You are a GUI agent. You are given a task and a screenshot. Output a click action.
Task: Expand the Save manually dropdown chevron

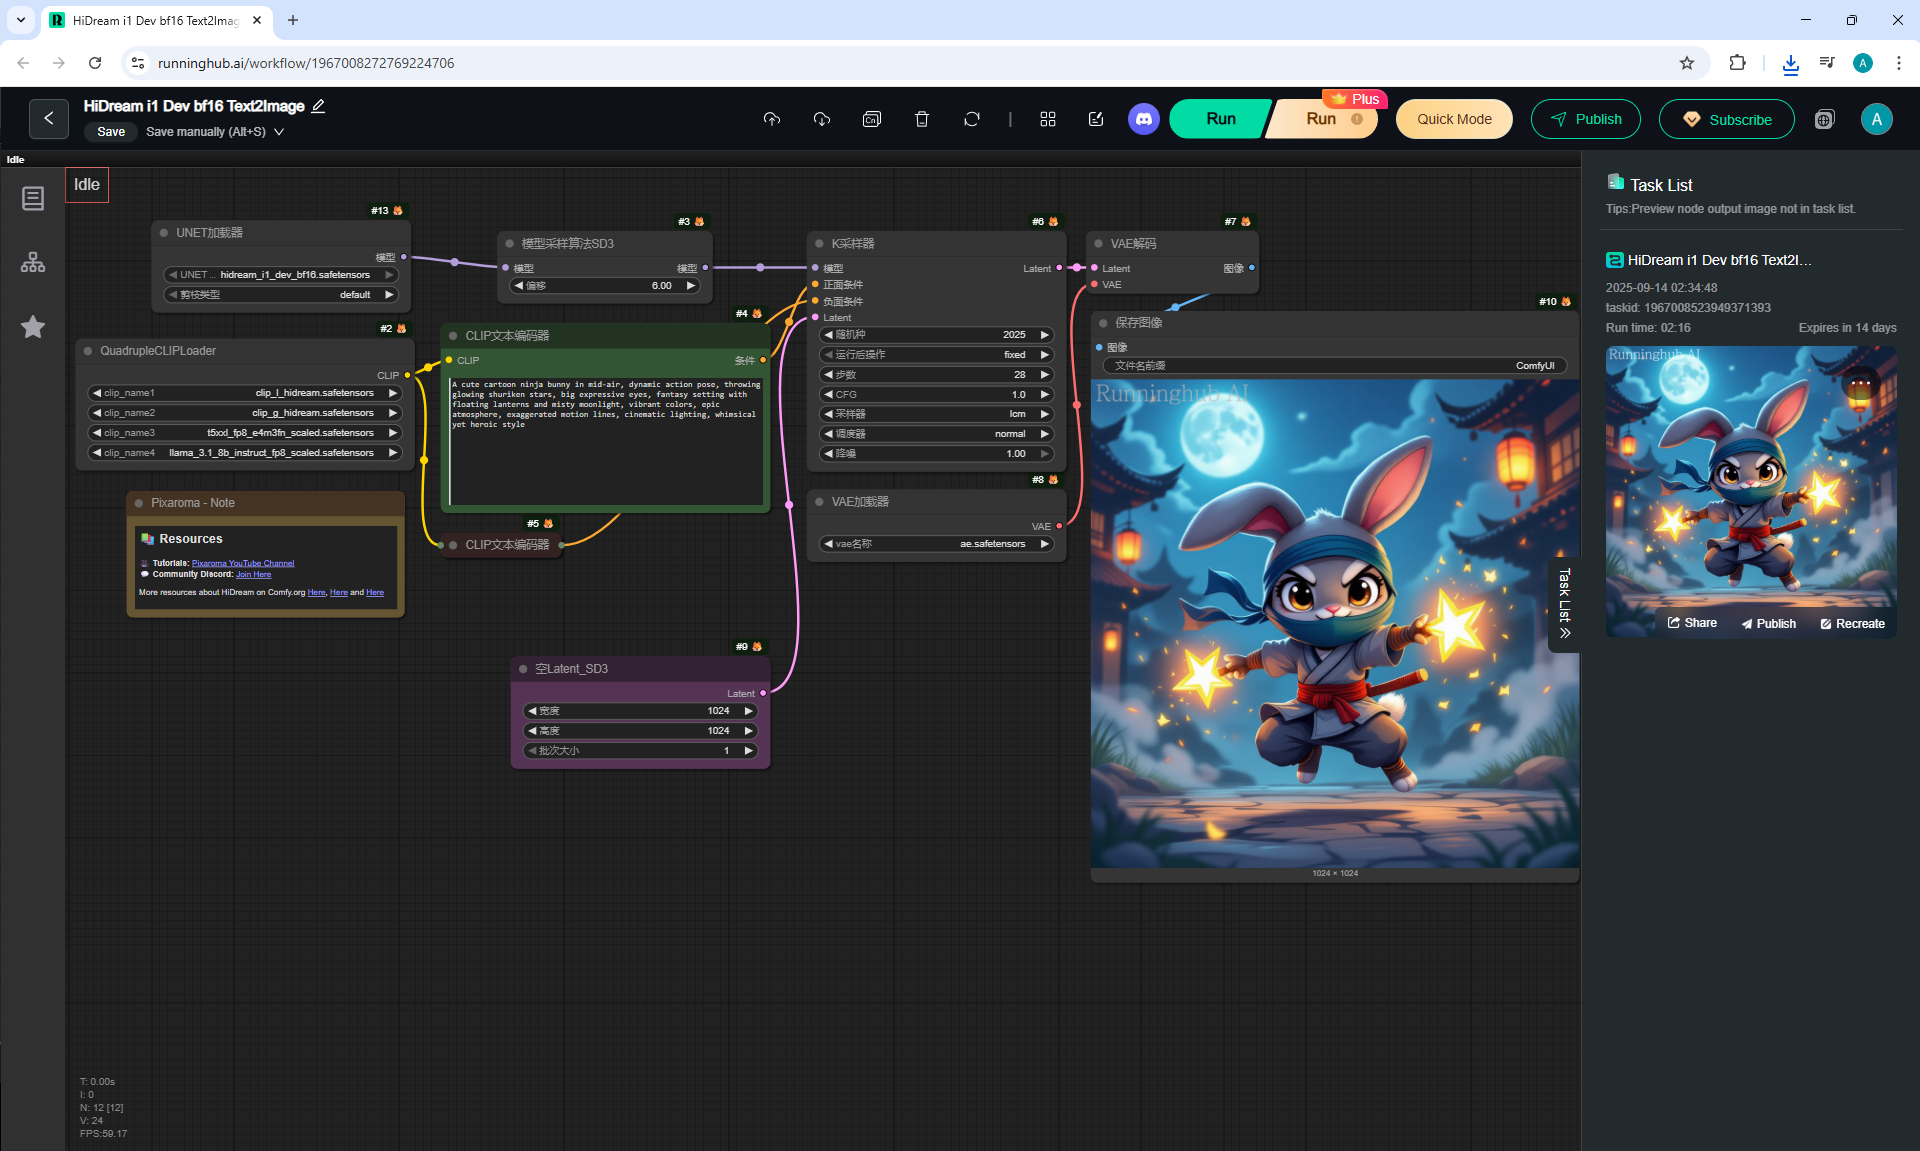[x=279, y=132]
